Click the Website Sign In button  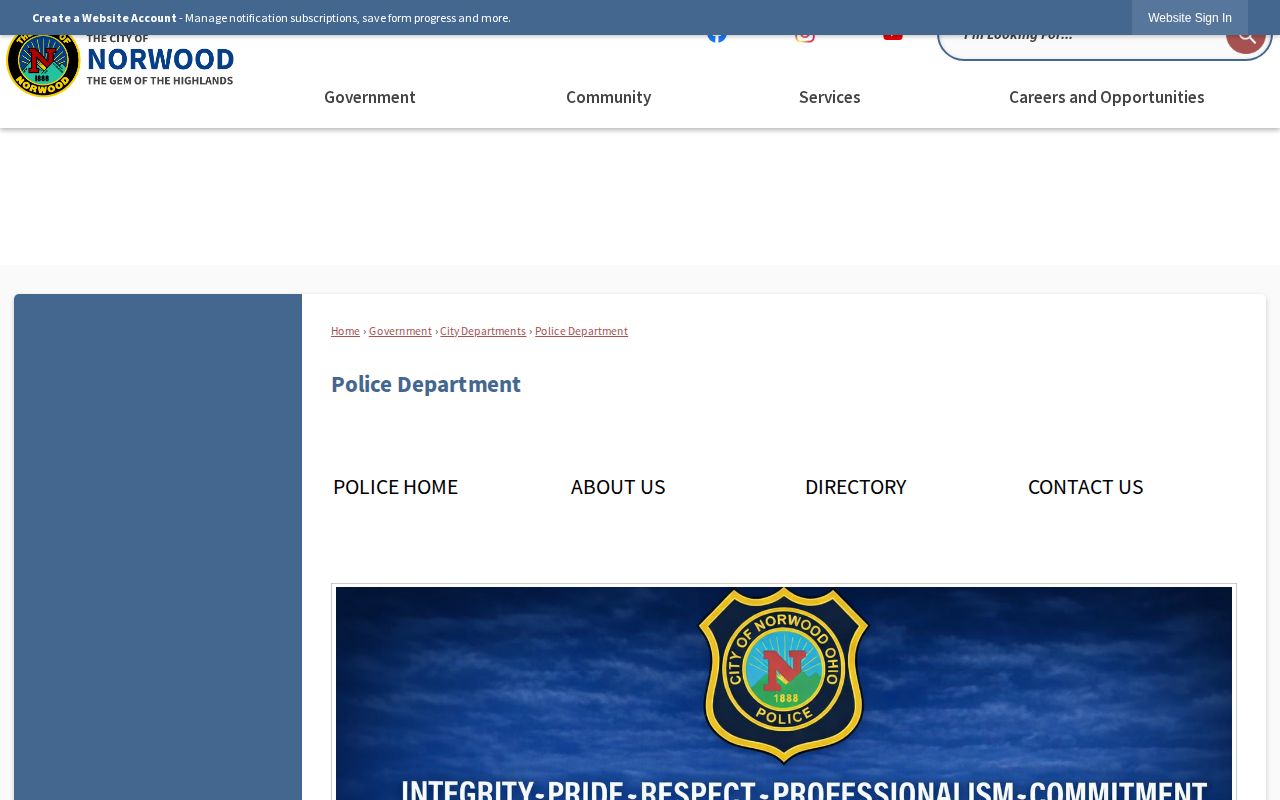pos(1190,18)
